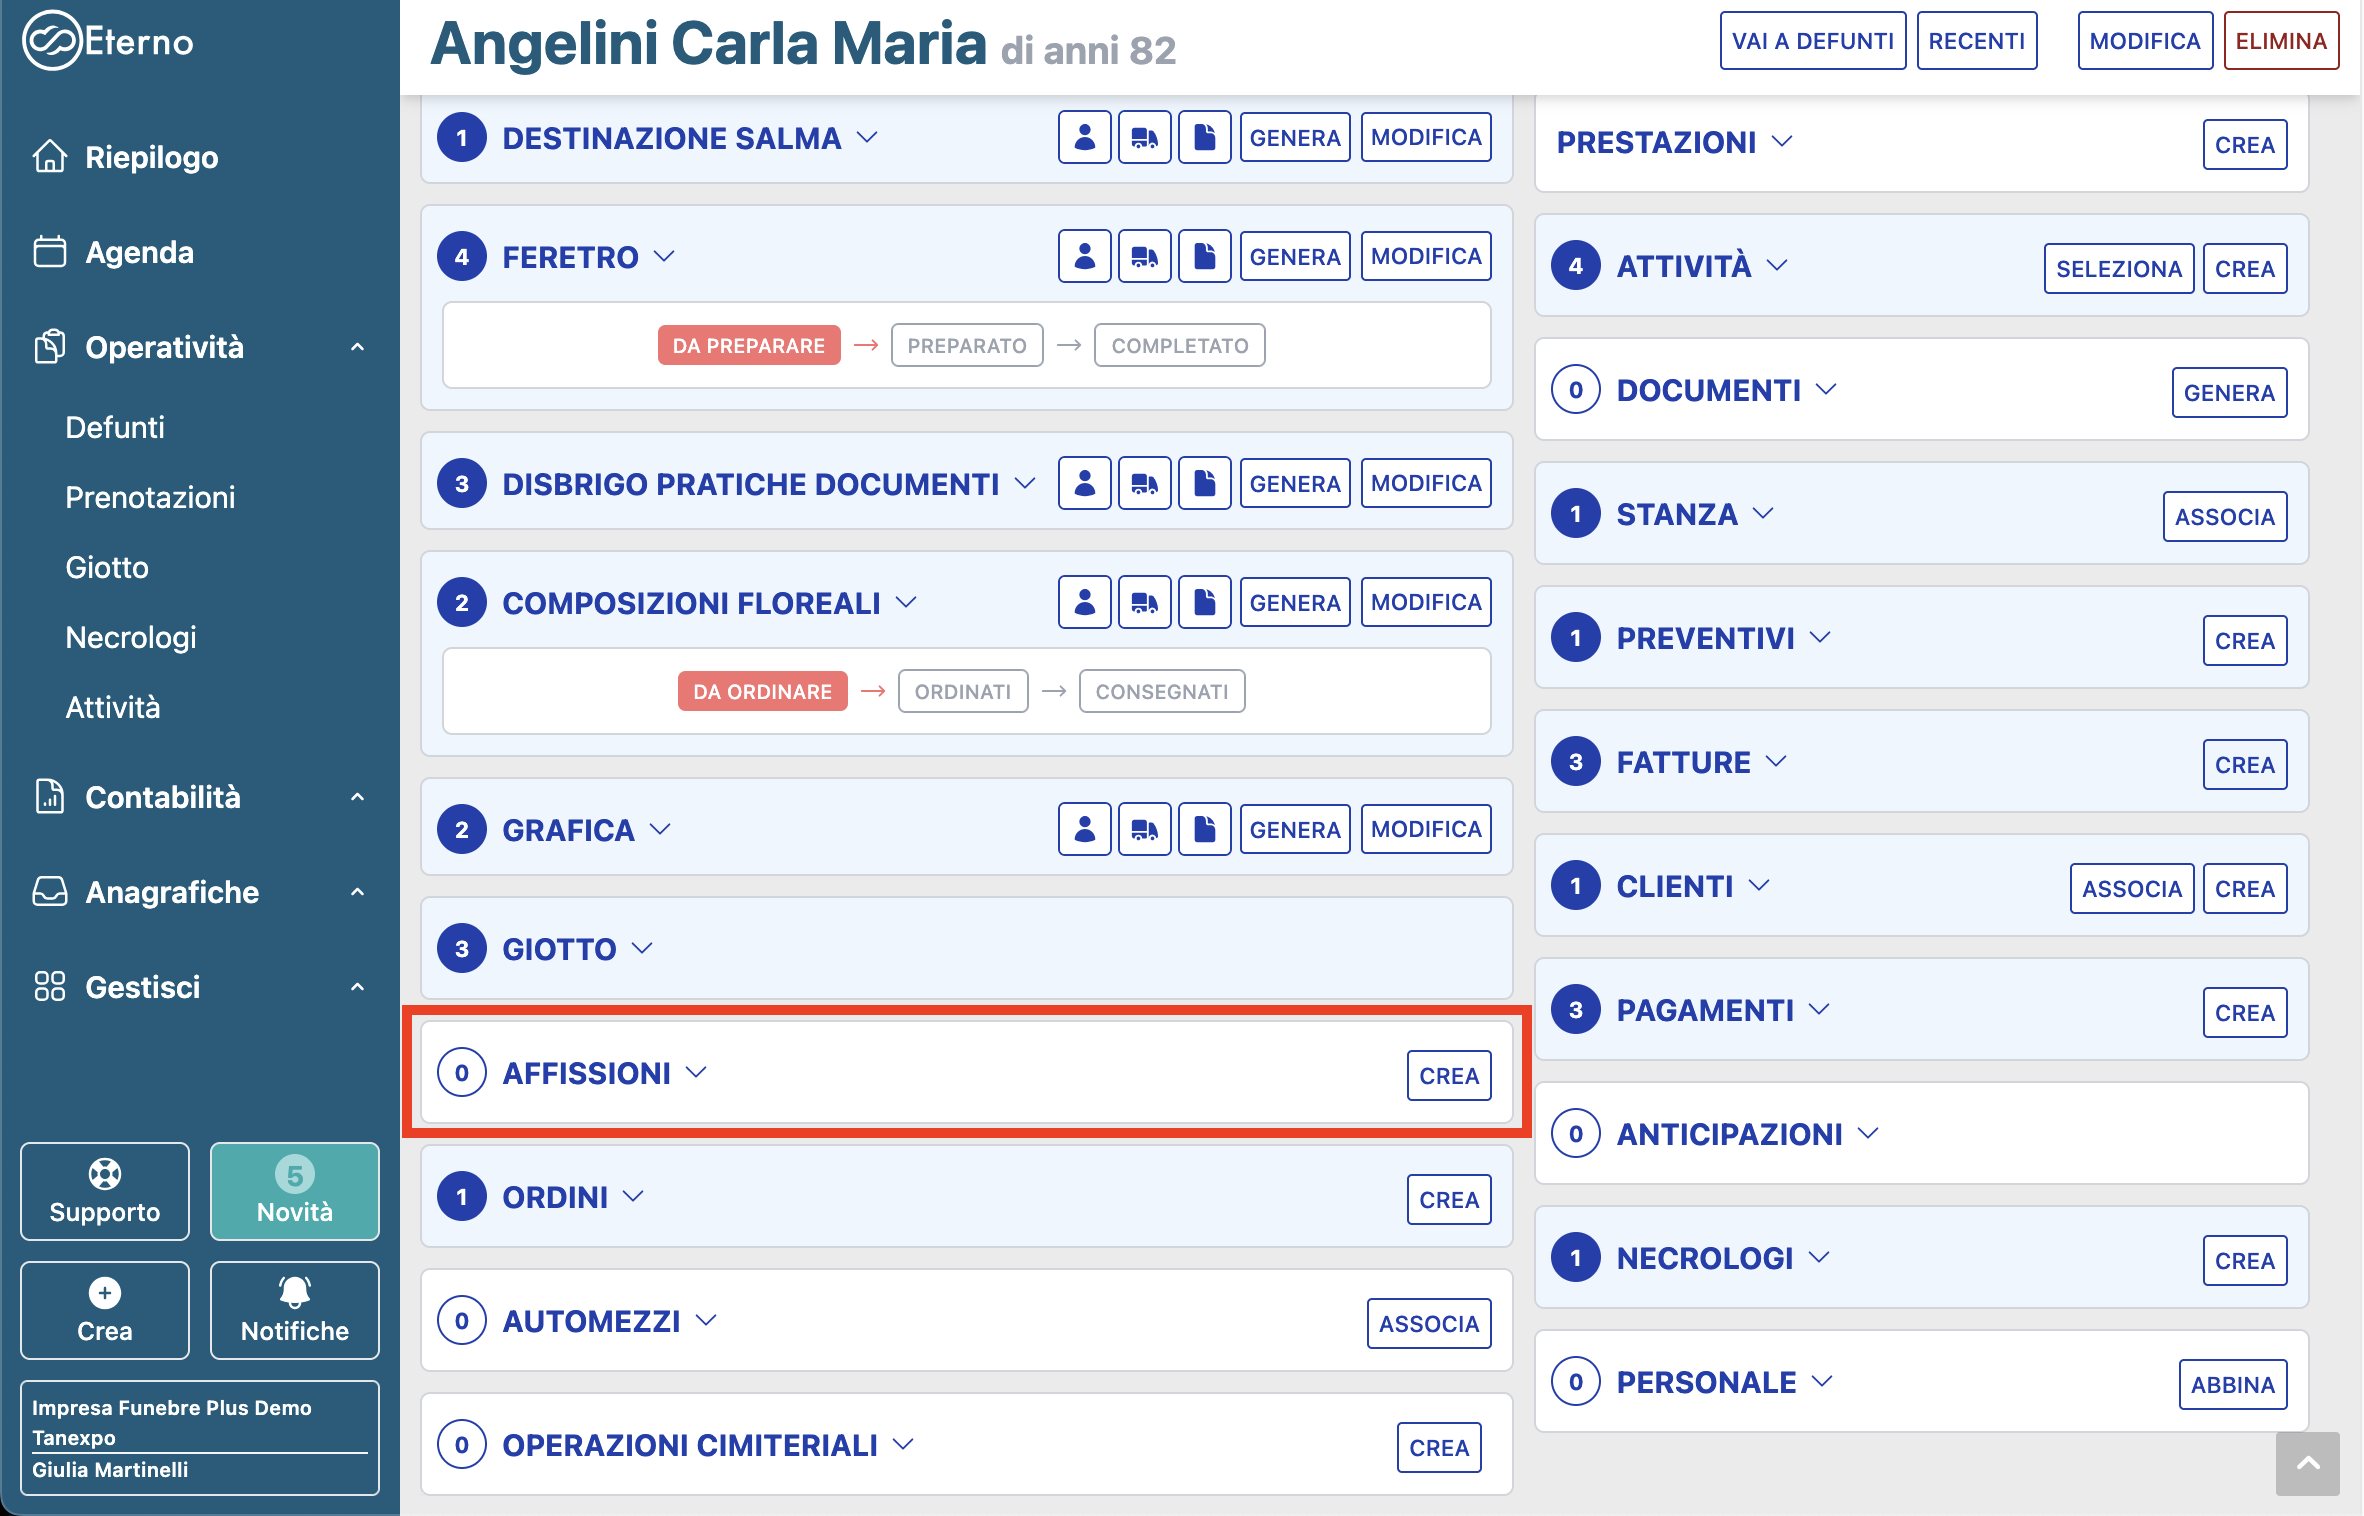Open Supporto lifebuoy button
This screenshot has height=1516, width=2364.
coord(105,1191)
